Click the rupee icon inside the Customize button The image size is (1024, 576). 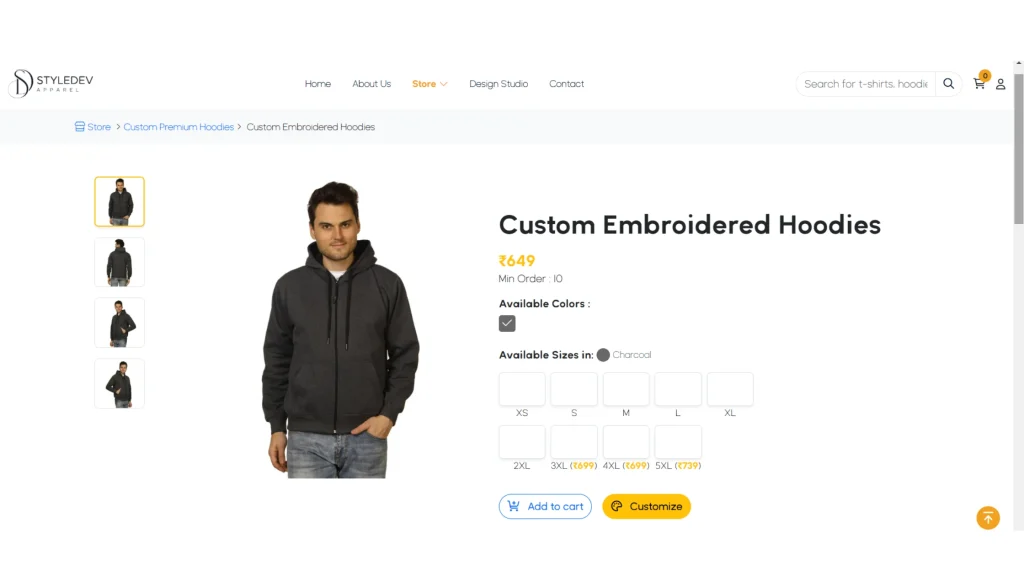pos(618,507)
